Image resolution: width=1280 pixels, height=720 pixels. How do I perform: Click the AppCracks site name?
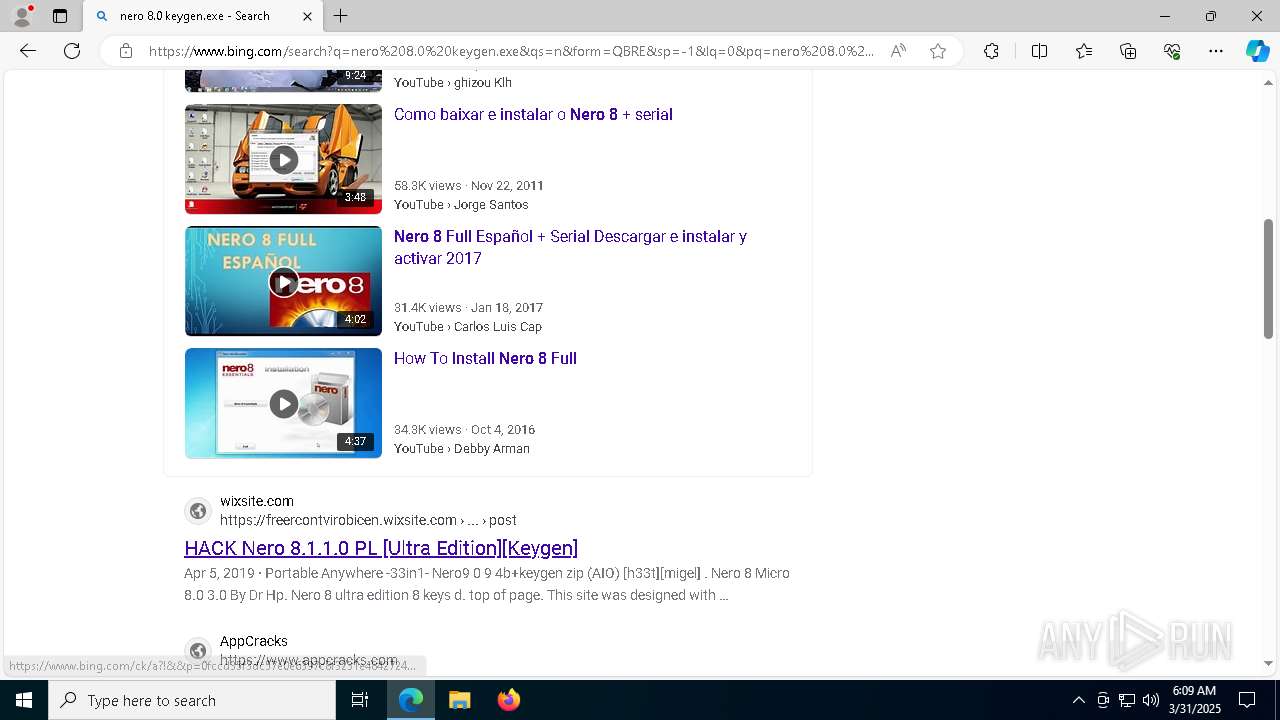point(254,641)
